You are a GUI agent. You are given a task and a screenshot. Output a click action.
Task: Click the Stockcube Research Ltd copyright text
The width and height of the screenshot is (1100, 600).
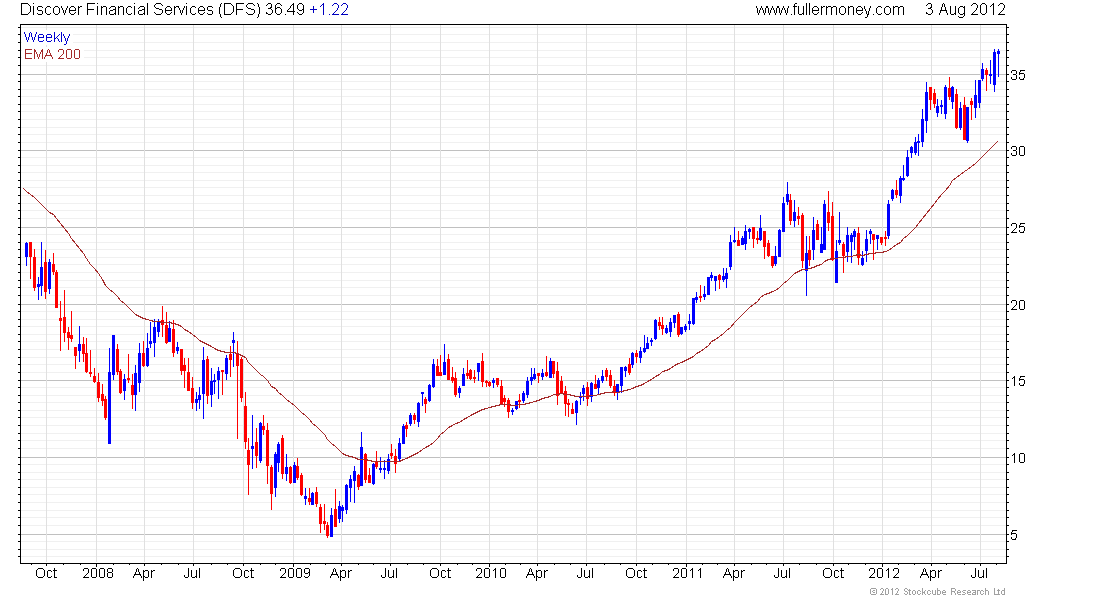937,593
